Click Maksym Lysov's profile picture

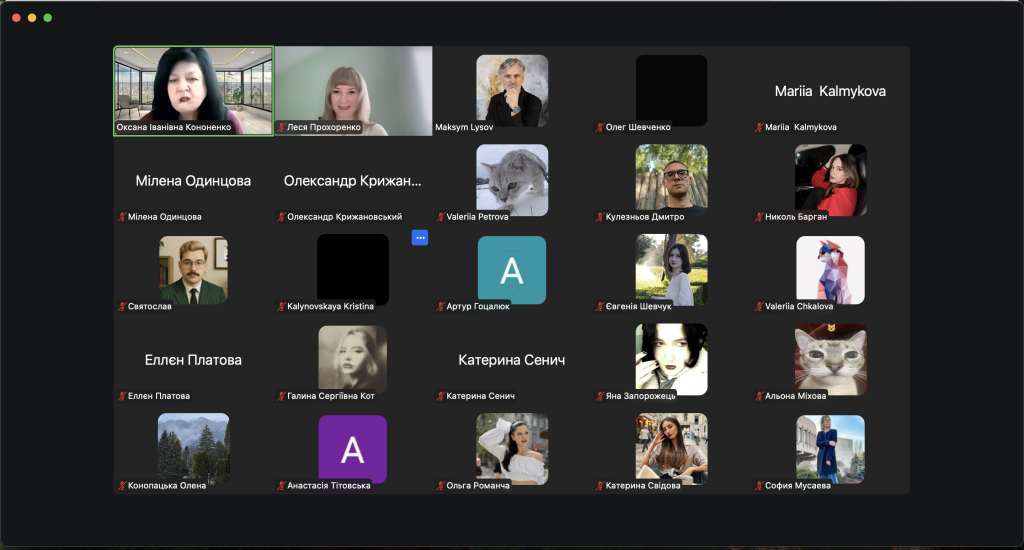(x=512, y=90)
